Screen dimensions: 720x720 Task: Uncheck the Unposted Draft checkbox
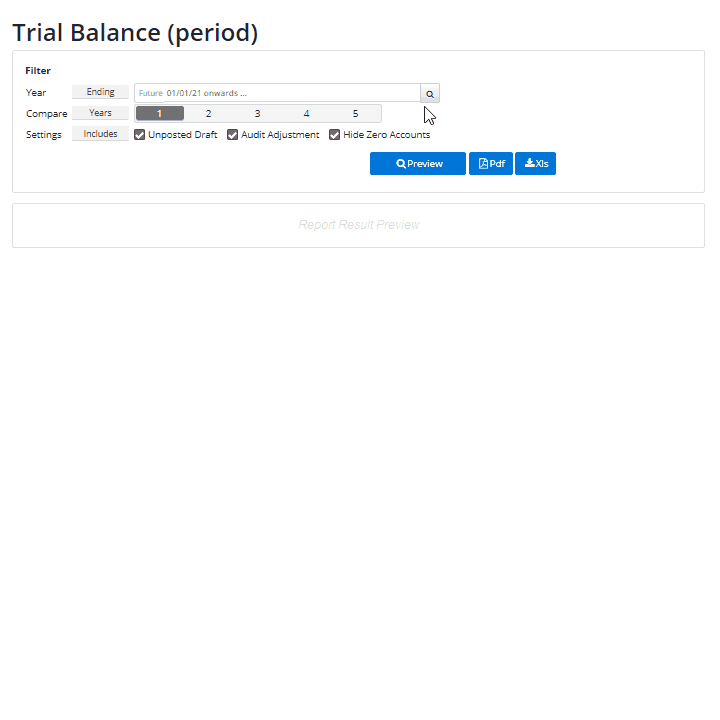[140, 135]
